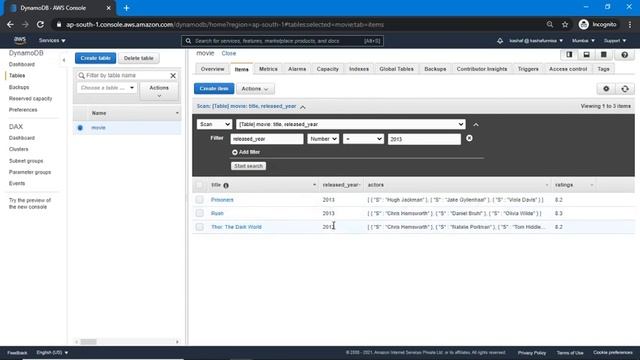
Task: Click the Create table button
Action: pyautogui.click(x=96, y=58)
